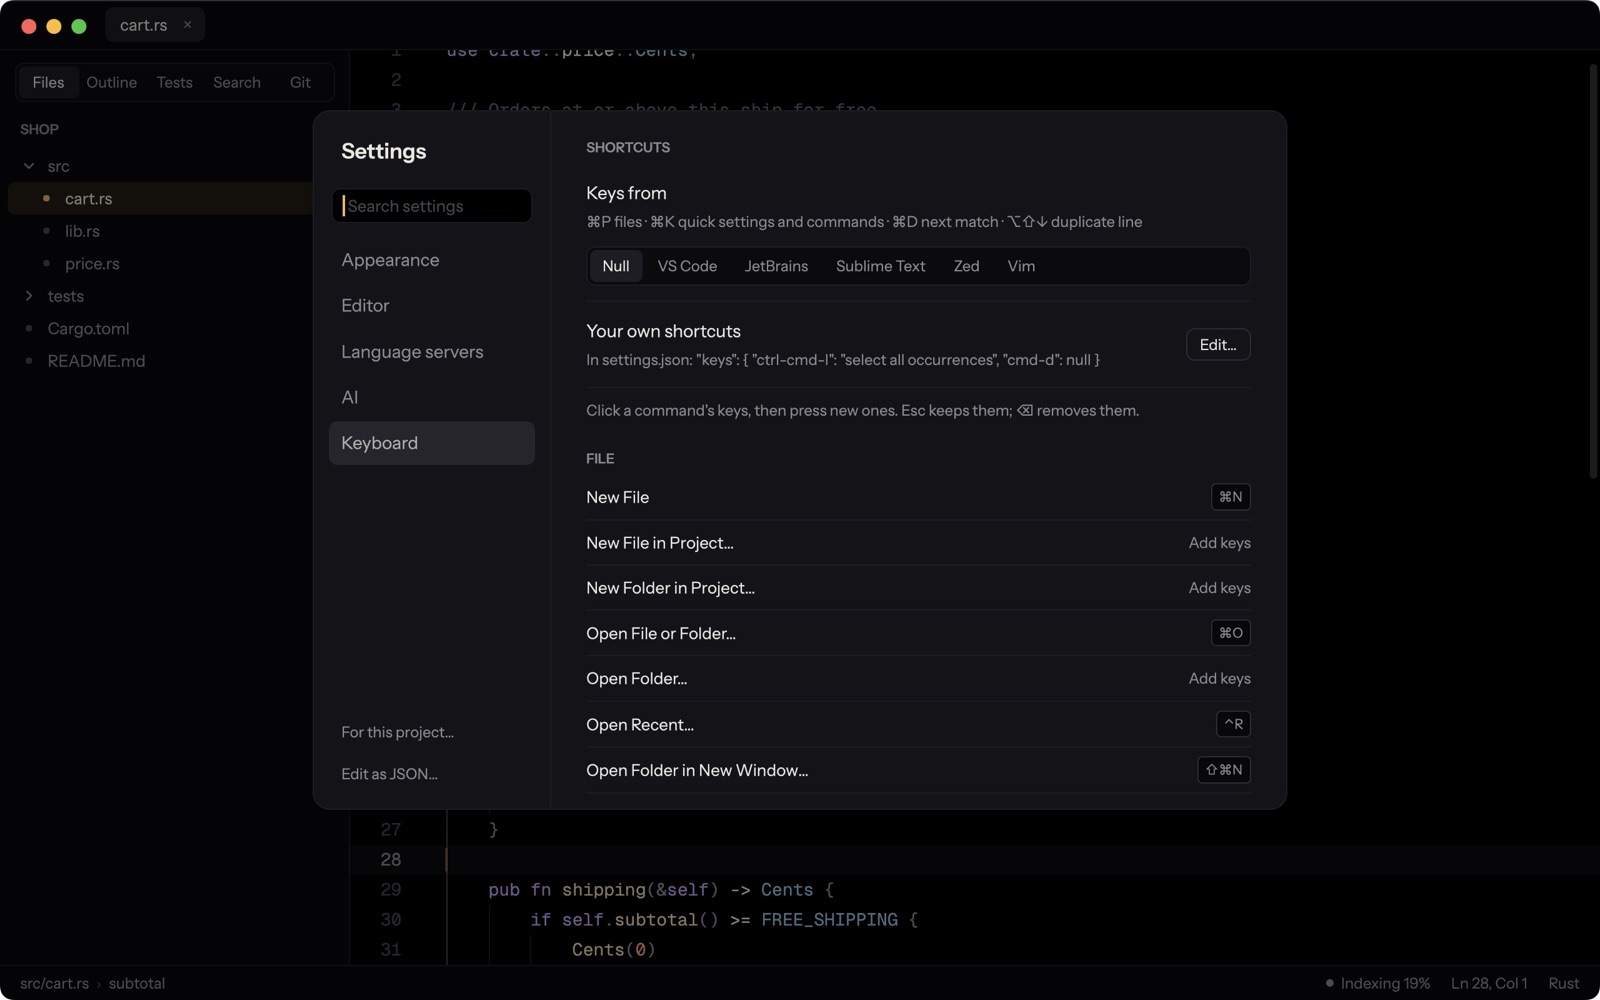The height and width of the screenshot is (1000, 1600).
Task: Click ⇧⌘N keys for Open Folder in New Window...
Action: pos(1224,770)
